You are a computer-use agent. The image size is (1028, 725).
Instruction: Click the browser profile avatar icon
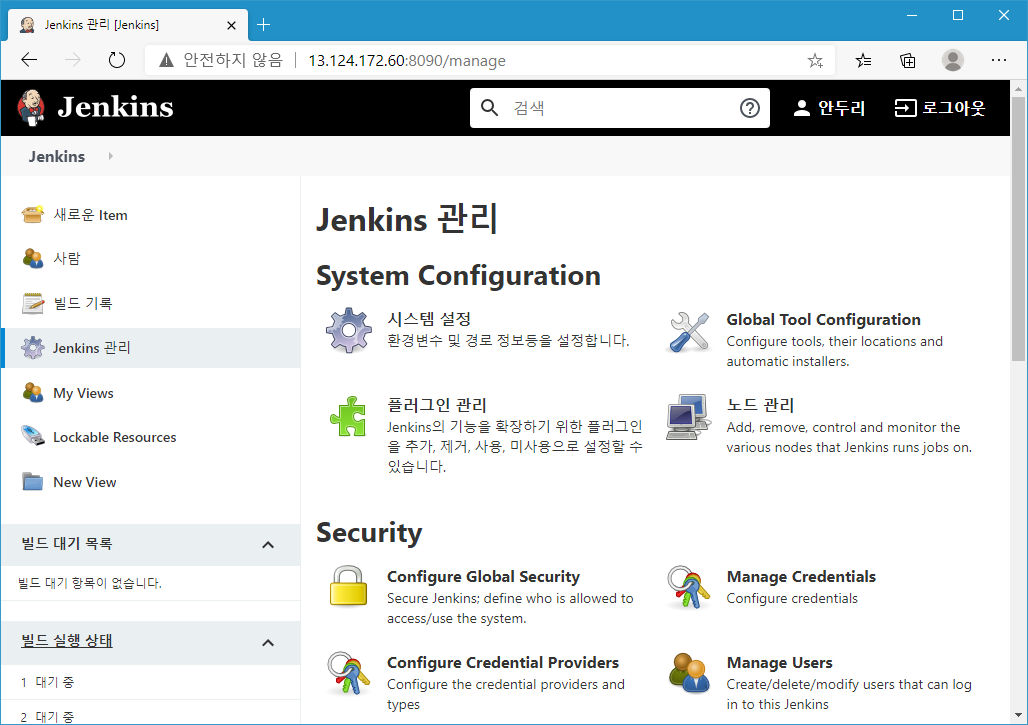pos(953,60)
